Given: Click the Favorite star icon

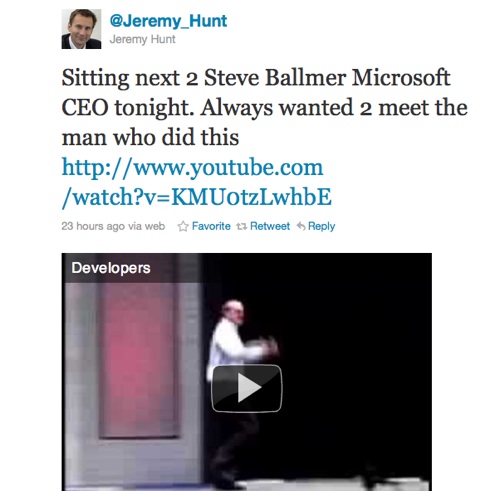Looking at the screenshot, I should pos(183,226).
